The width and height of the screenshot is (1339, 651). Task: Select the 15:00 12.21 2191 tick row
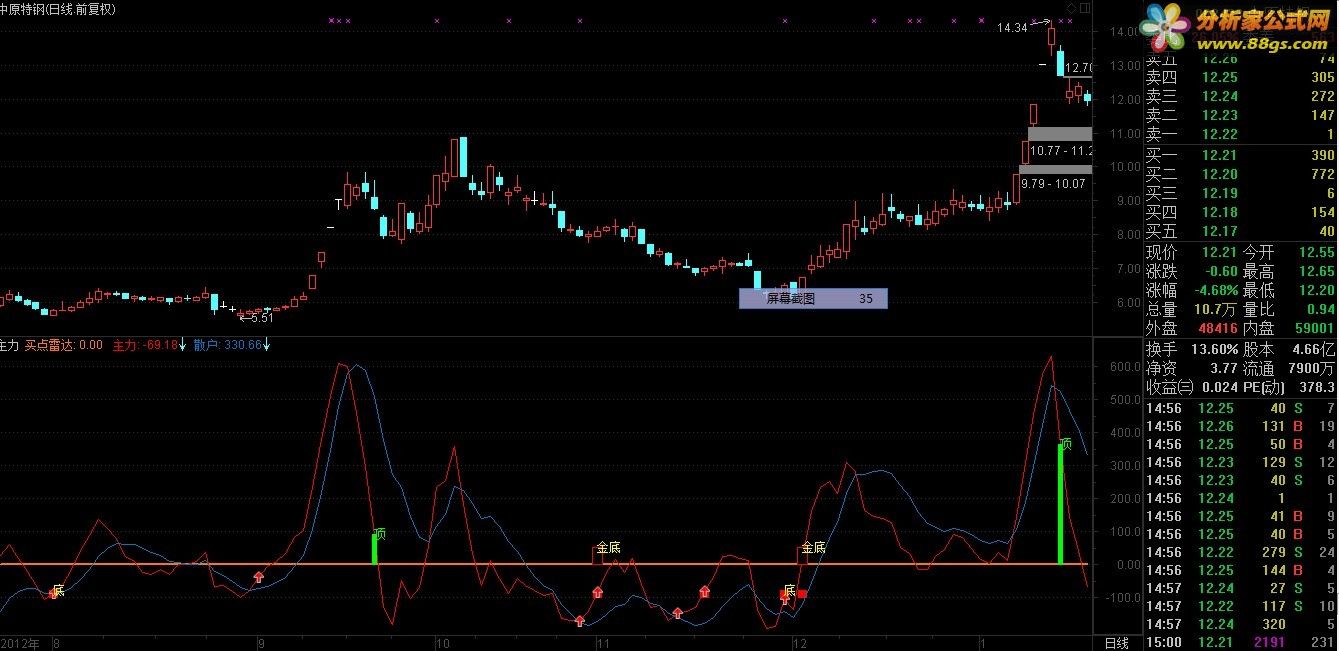pos(1240,642)
